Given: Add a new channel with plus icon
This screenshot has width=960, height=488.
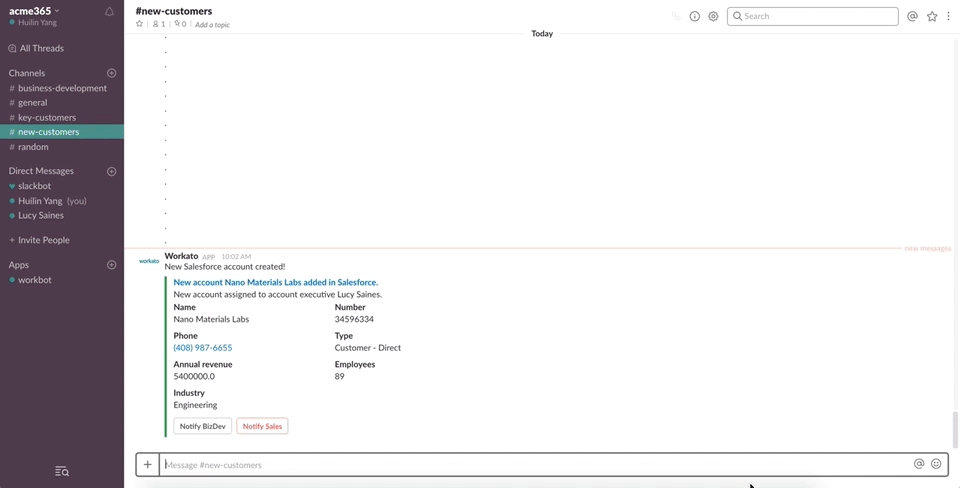Looking at the screenshot, I should 111,73.
